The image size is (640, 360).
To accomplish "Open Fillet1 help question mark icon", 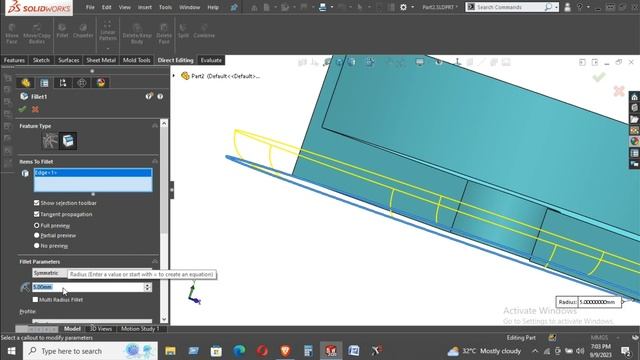I will [x=160, y=96].
